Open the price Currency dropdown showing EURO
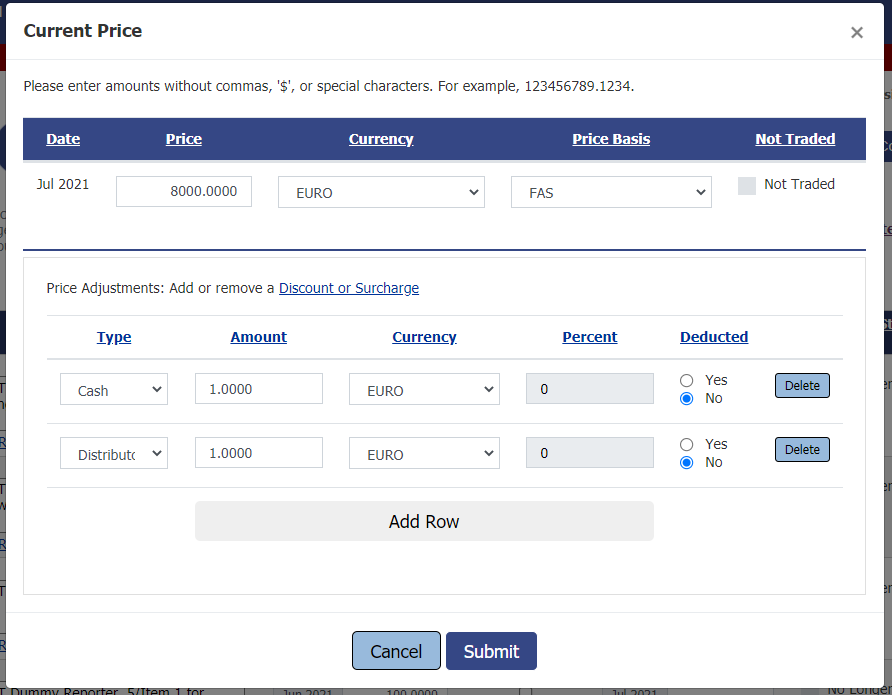This screenshot has width=892, height=695. point(381,192)
